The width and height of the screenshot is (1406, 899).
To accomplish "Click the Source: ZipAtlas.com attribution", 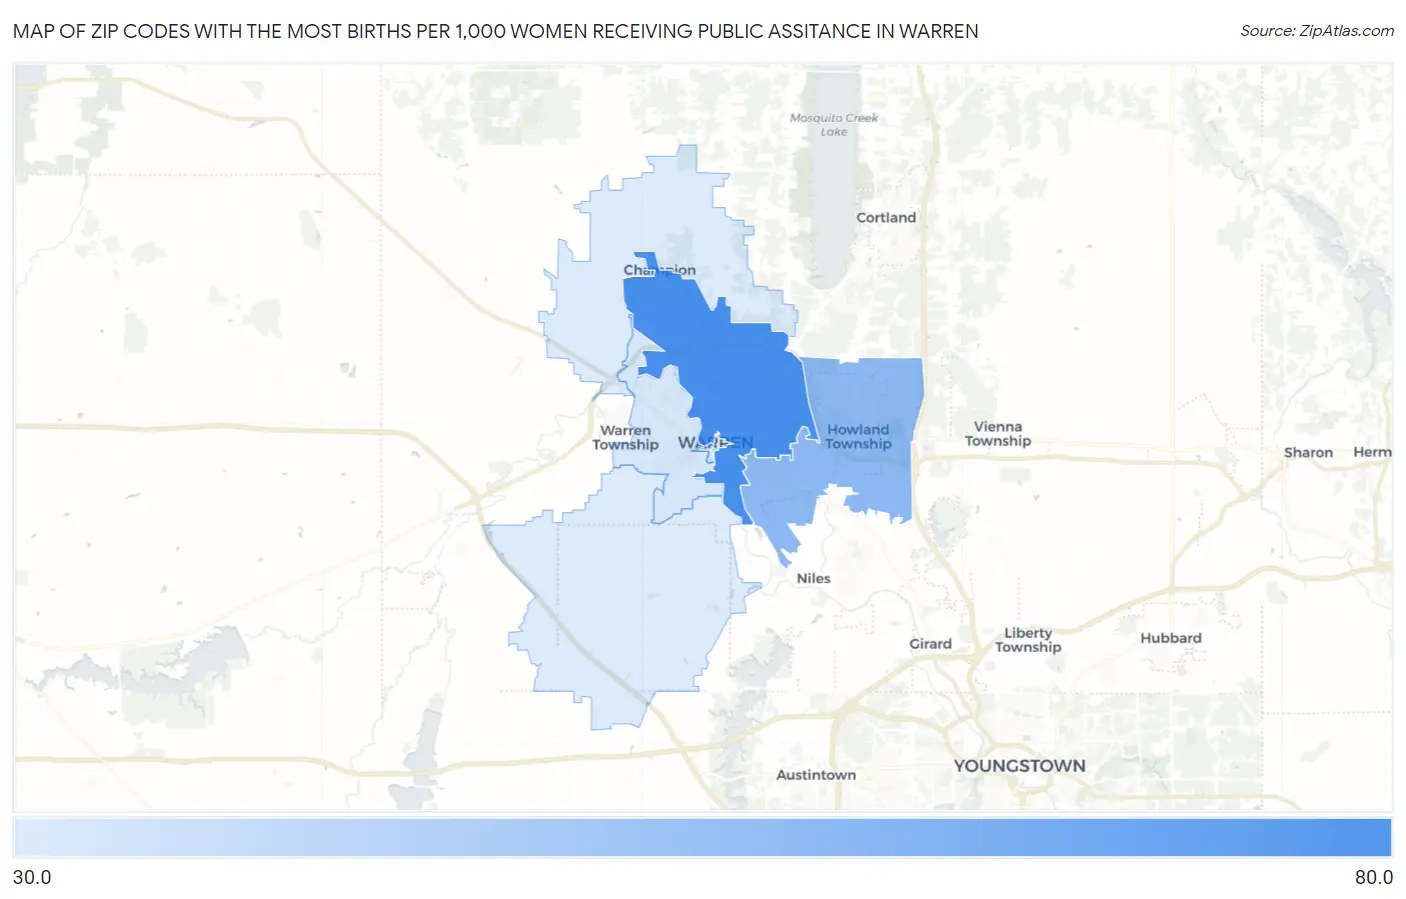I will coord(1317,31).
